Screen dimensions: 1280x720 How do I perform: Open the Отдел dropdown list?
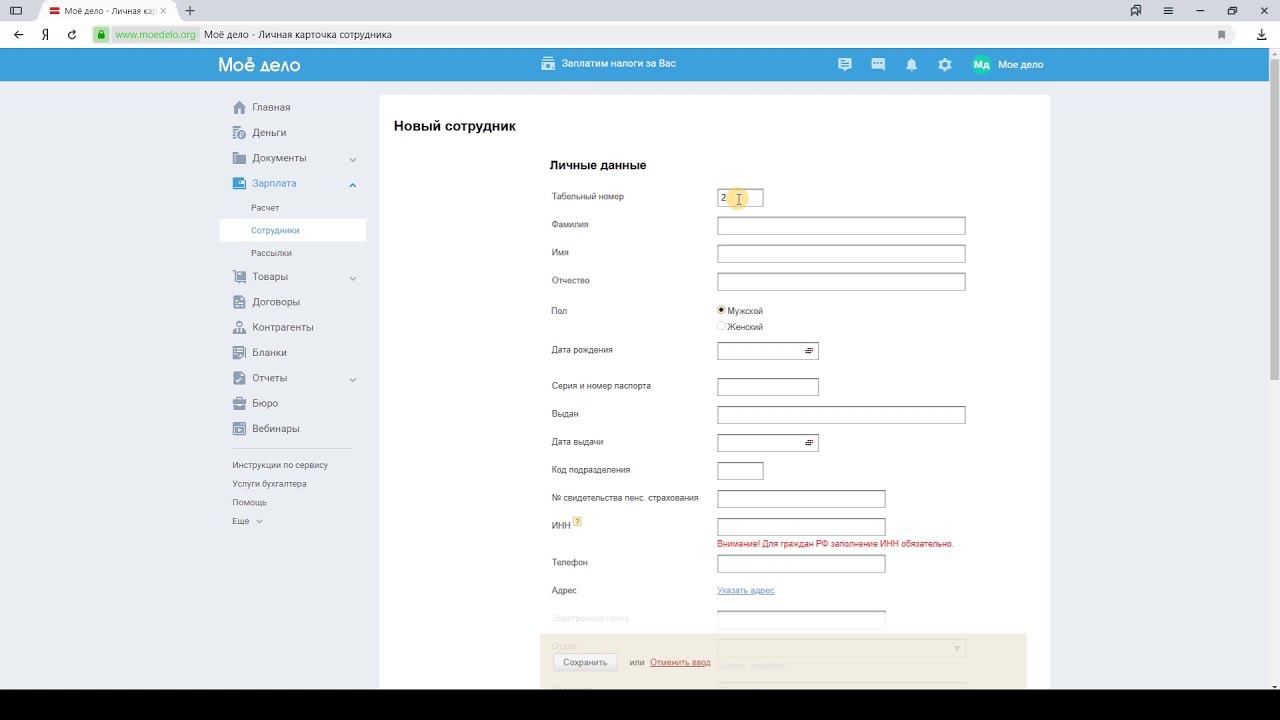click(841, 648)
